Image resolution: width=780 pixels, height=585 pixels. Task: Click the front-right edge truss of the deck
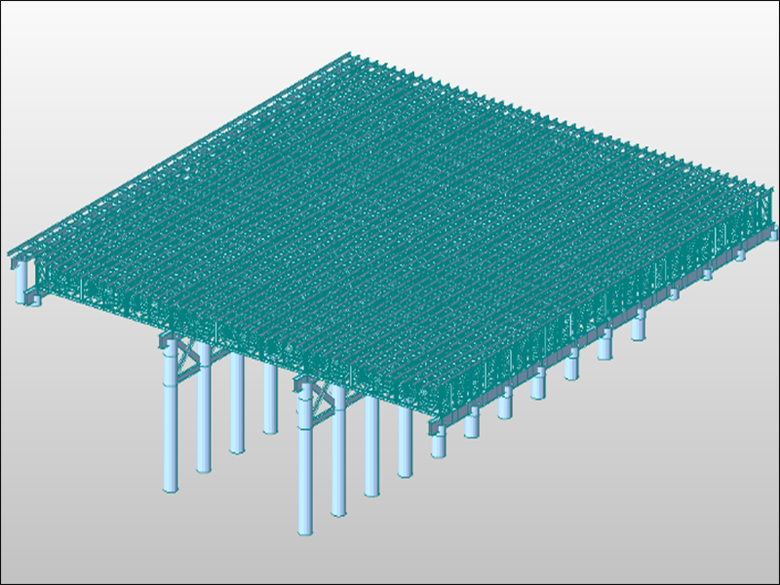(x=600, y=320)
